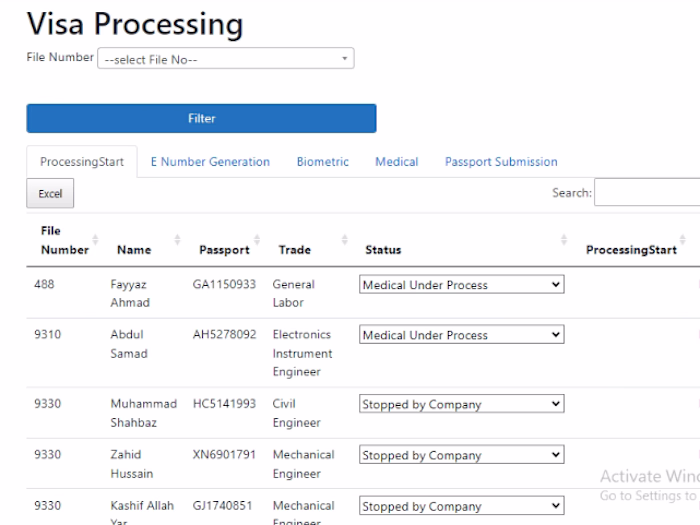Sort table using Passport column arrows
This screenshot has width=700, height=525.
coord(257,240)
